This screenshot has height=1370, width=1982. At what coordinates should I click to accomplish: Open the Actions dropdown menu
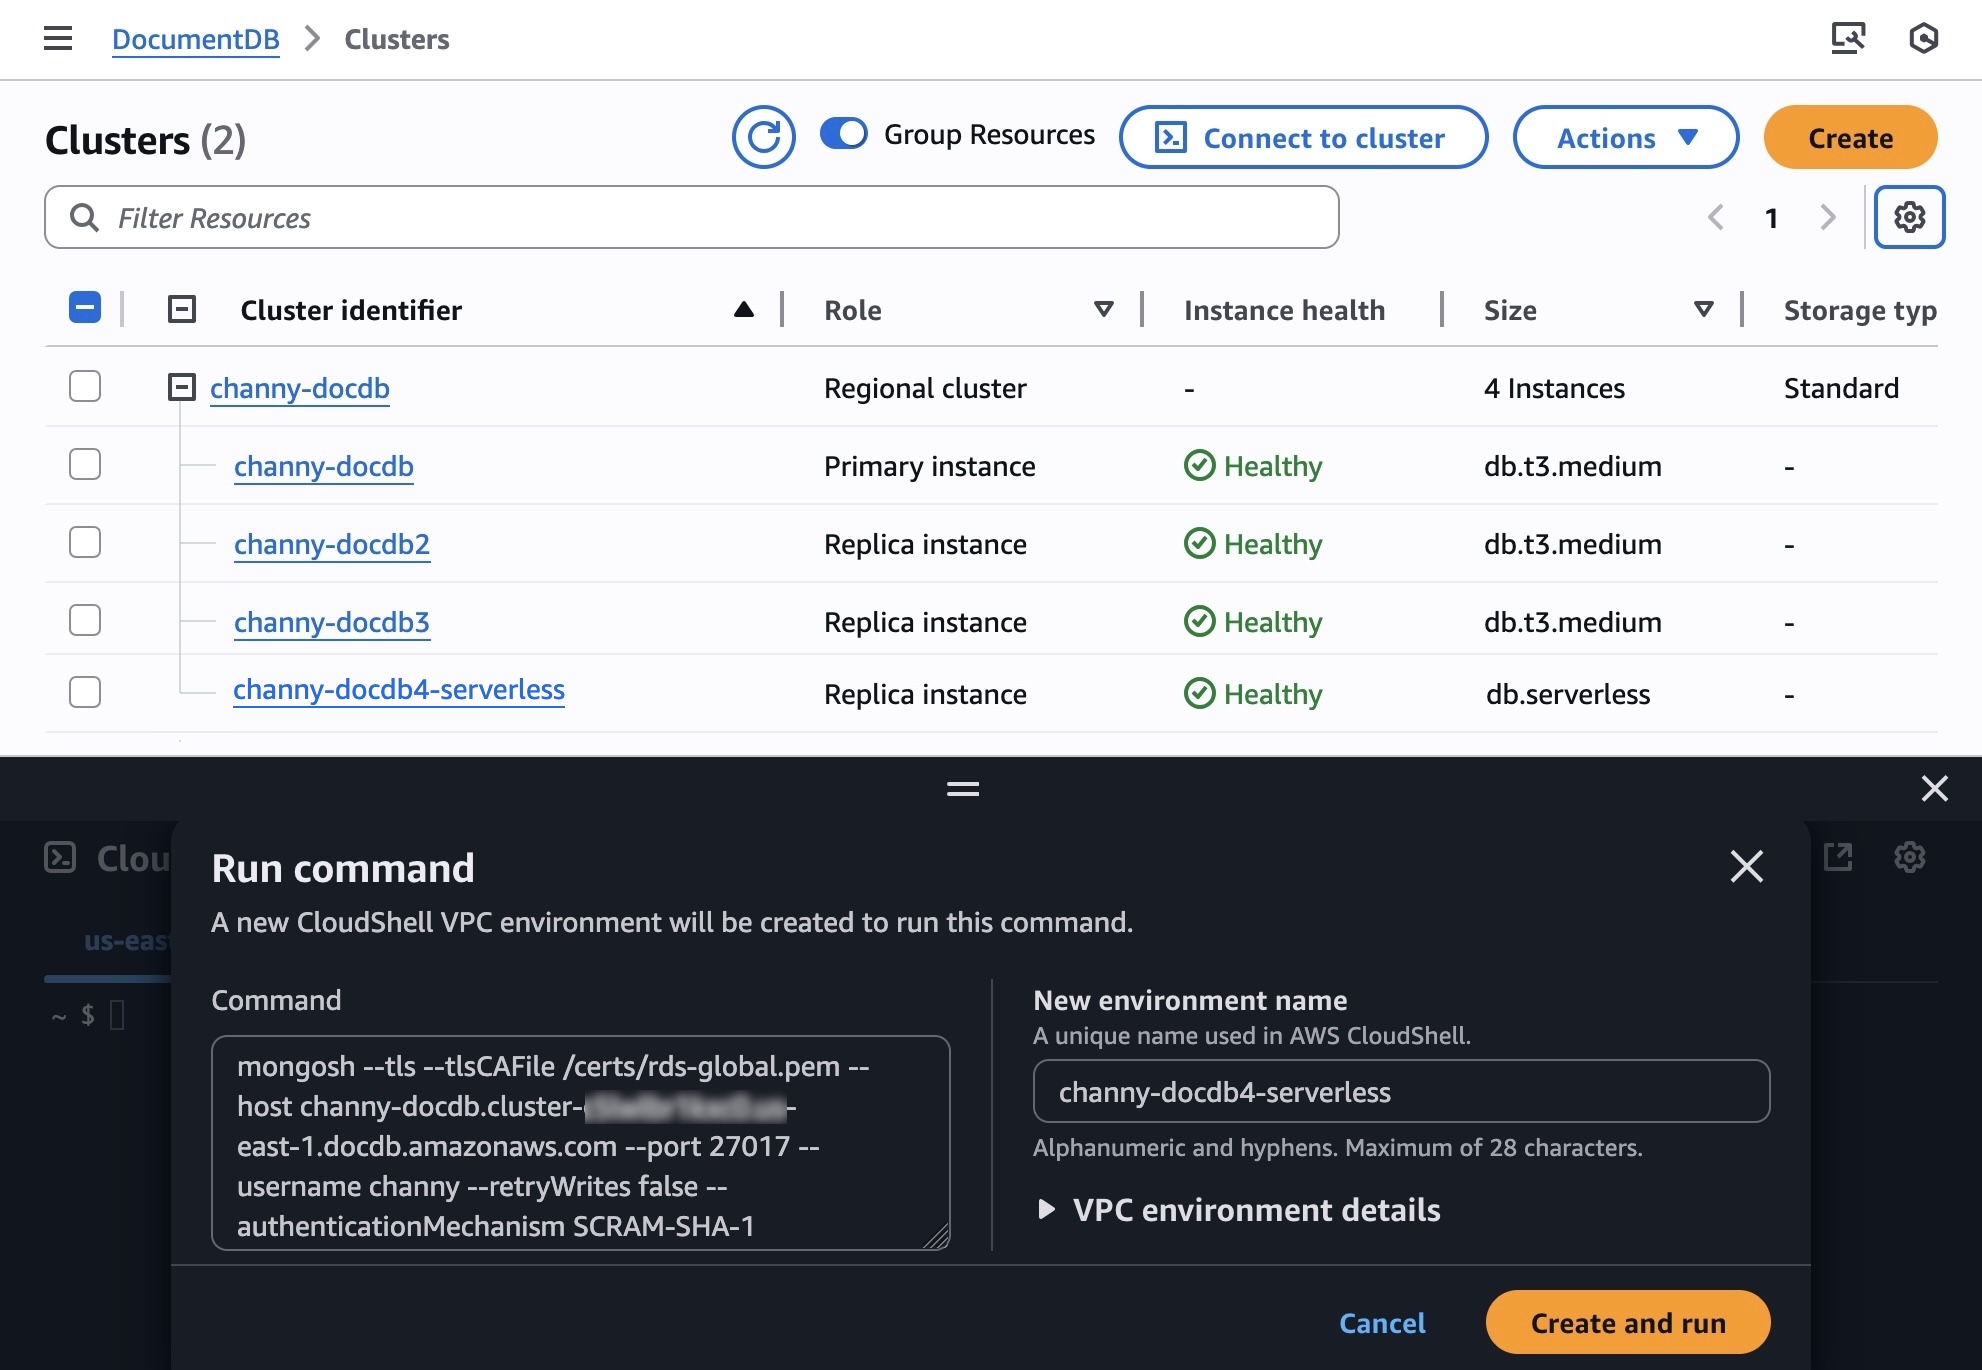pyautogui.click(x=1625, y=138)
